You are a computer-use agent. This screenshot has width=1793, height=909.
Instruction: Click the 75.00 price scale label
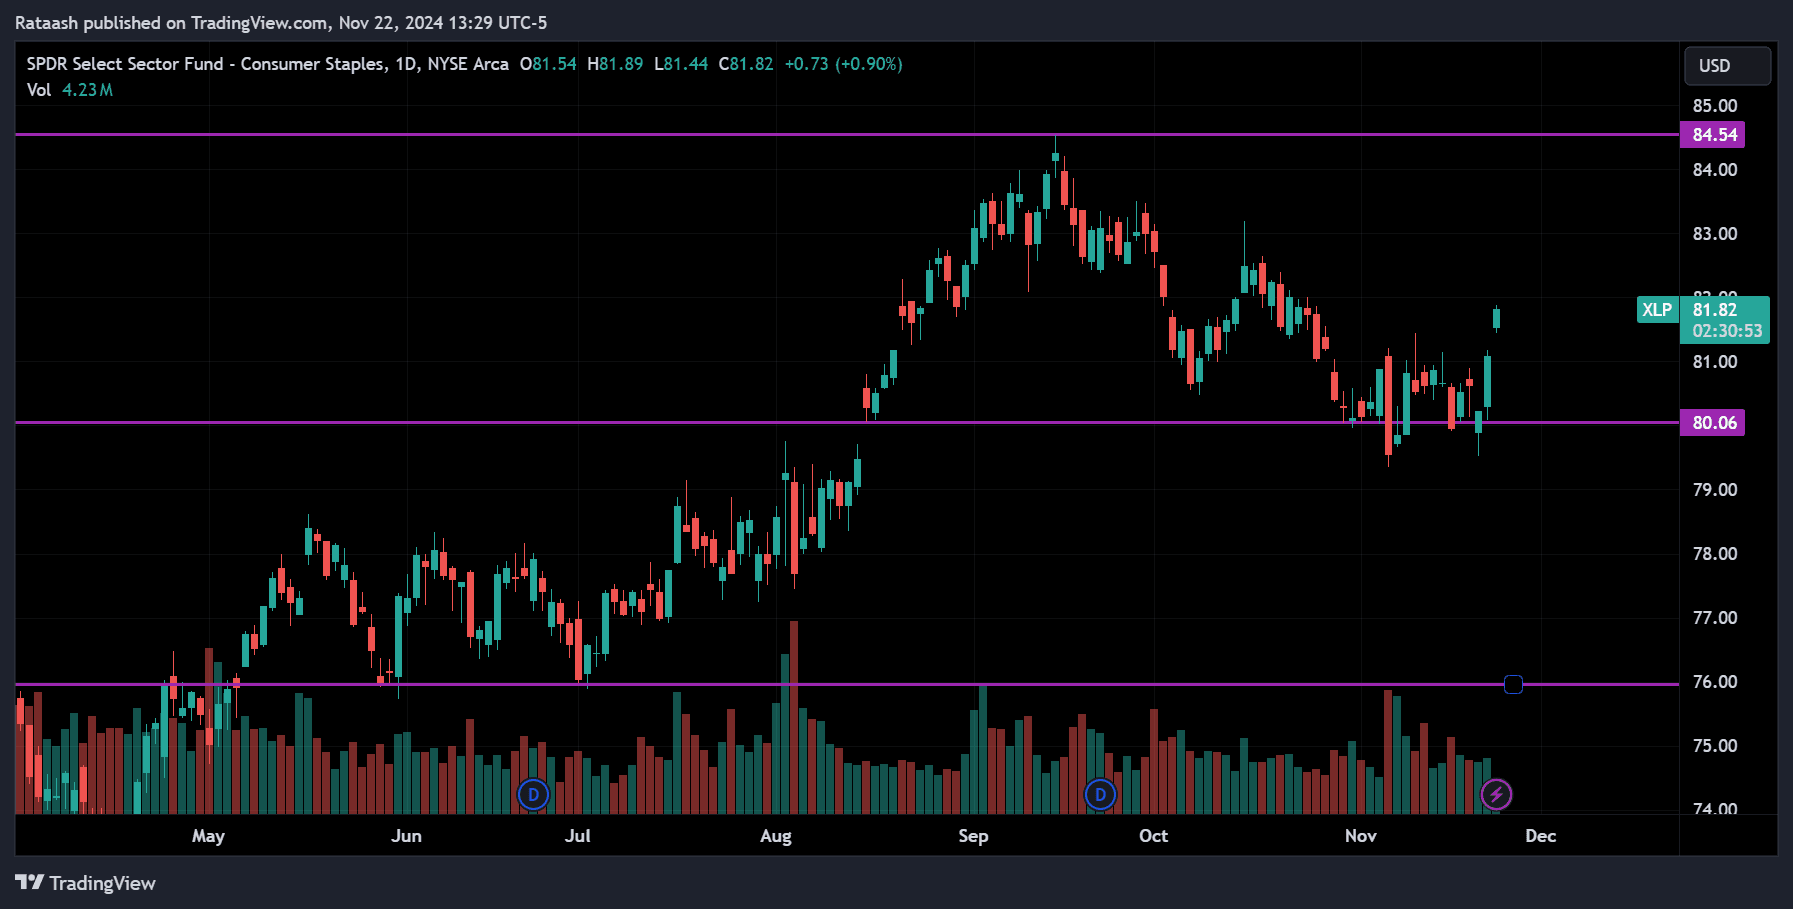click(1715, 746)
